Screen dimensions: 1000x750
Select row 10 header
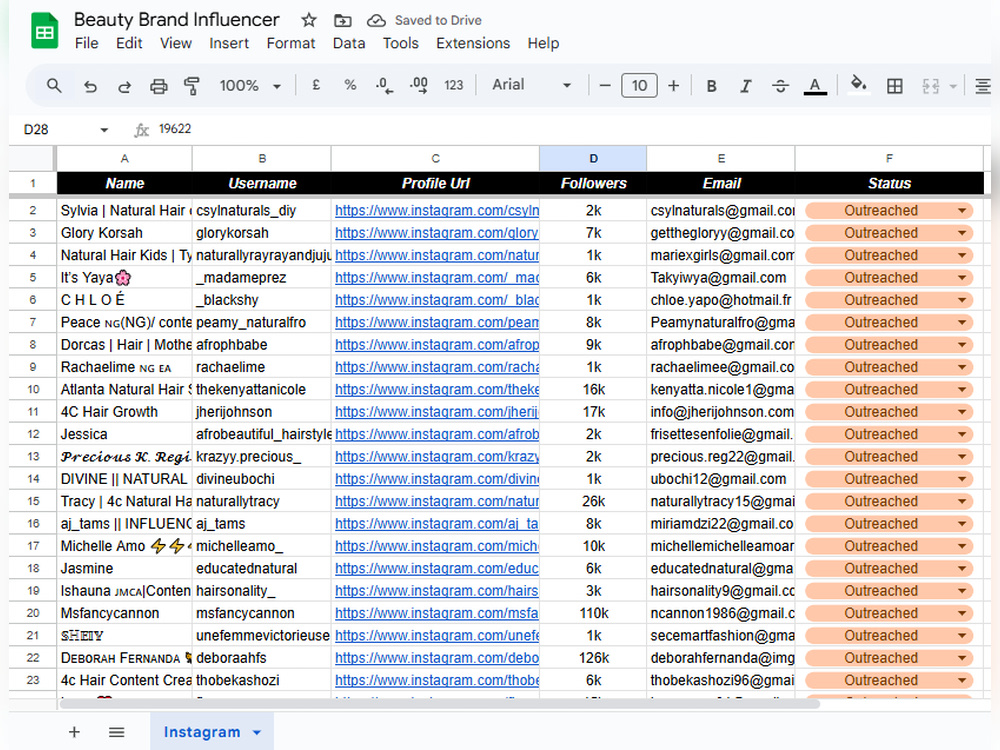[x=33, y=390]
